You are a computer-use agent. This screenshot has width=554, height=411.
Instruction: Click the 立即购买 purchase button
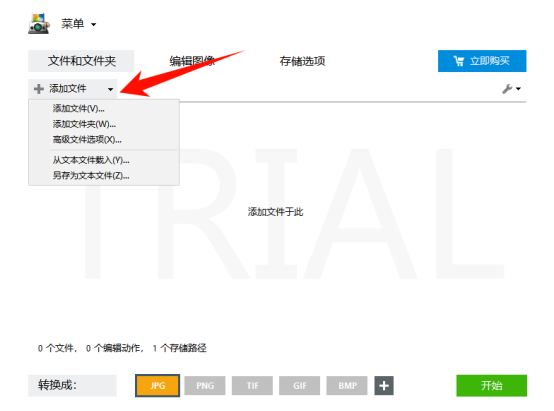pyautogui.click(x=482, y=61)
